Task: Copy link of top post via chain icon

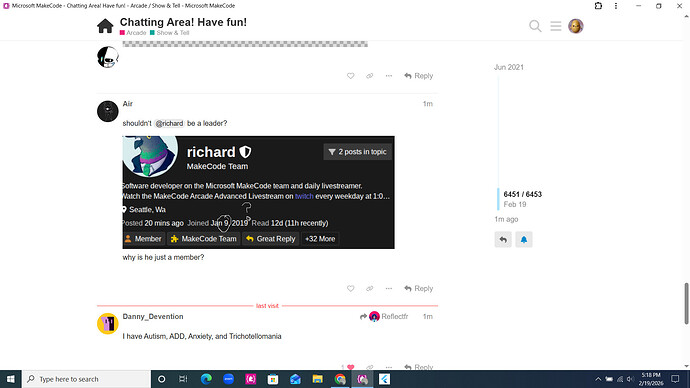Action: [370, 76]
